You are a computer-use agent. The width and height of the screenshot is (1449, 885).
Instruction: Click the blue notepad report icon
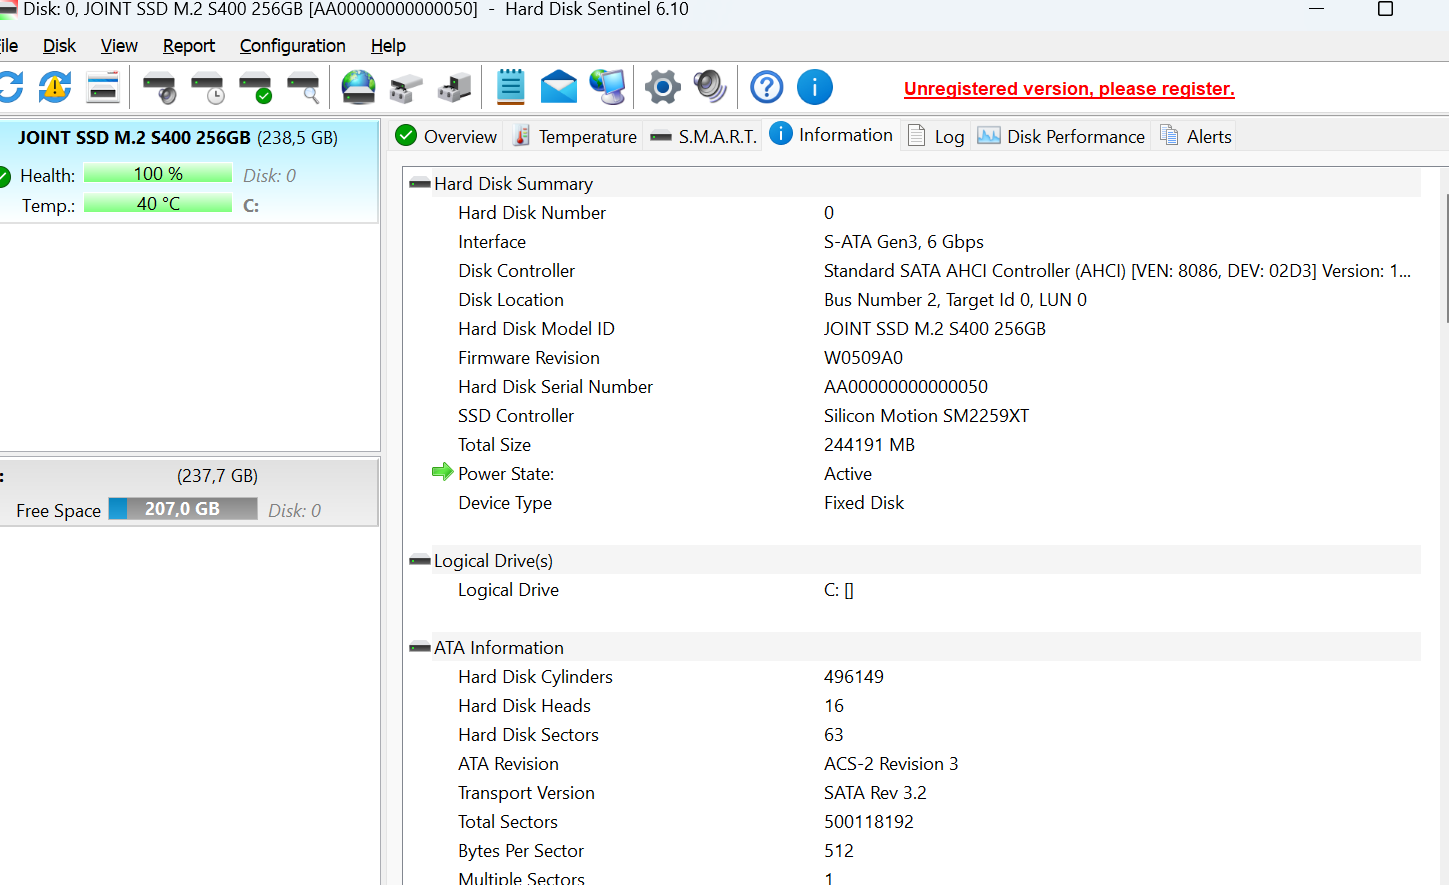tap(510, 88)
